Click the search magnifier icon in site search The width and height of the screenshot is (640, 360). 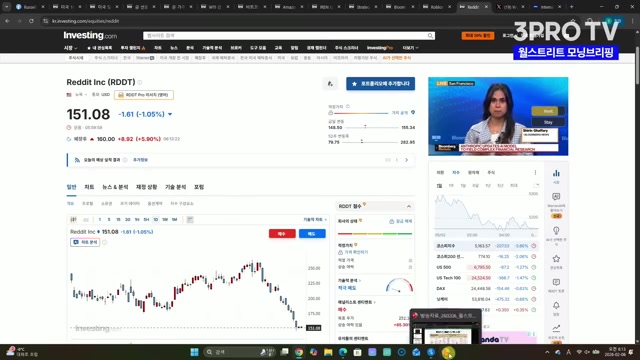pyautogui.click(x=430, y=36)
